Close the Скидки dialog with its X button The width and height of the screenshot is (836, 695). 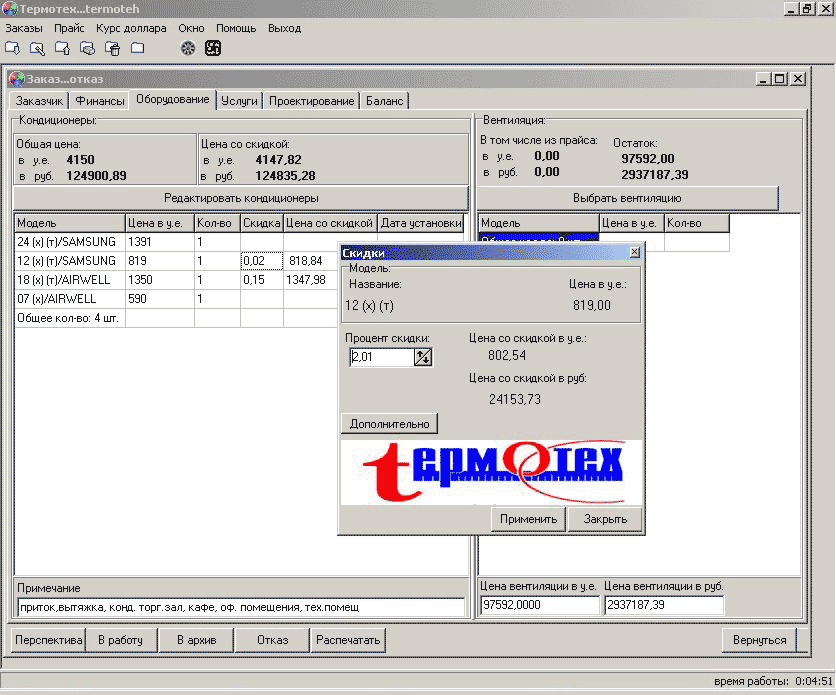[x=634, y=252]
